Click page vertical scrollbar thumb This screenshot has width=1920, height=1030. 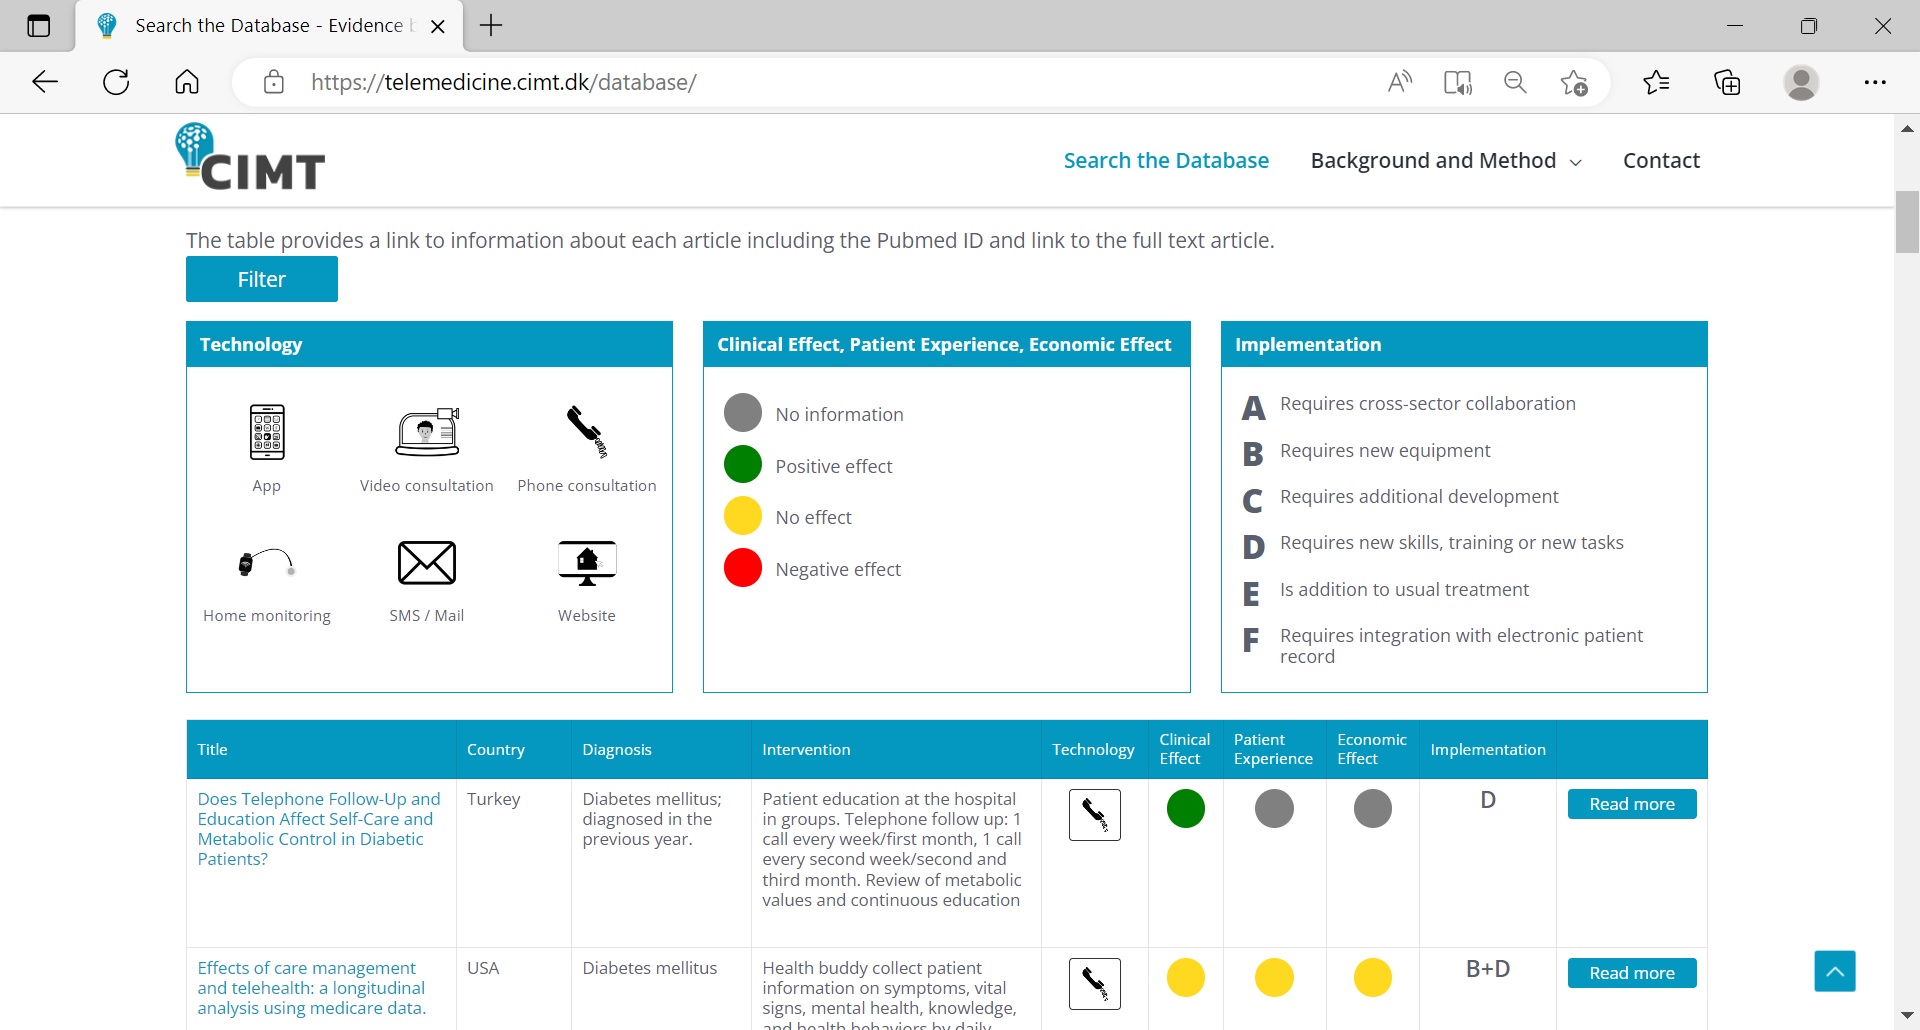(x=1907, y=221)
